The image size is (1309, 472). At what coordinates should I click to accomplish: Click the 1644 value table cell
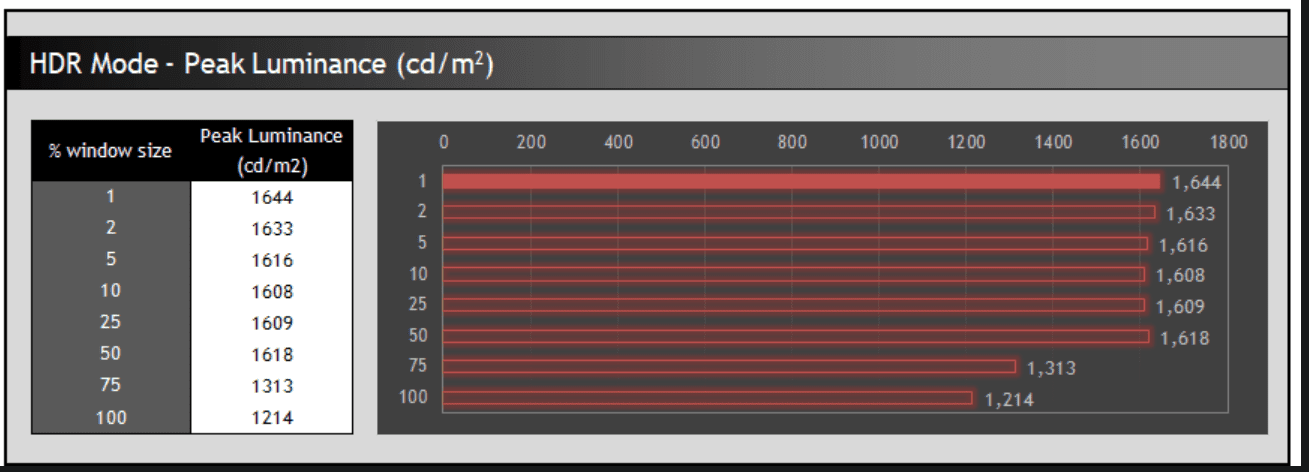click(x=272, y=197)
